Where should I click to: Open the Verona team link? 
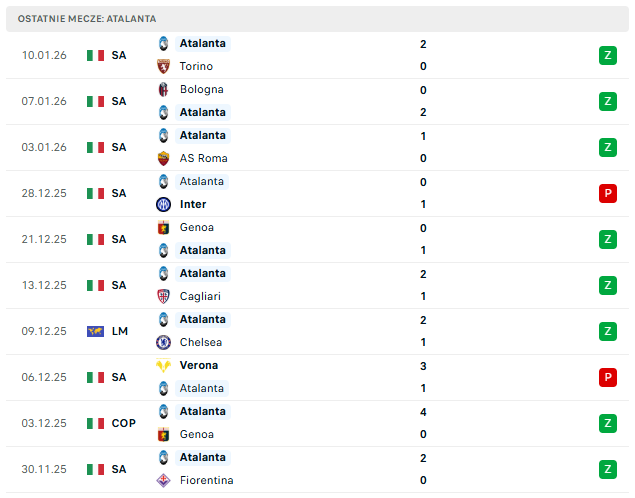(199, 365)
